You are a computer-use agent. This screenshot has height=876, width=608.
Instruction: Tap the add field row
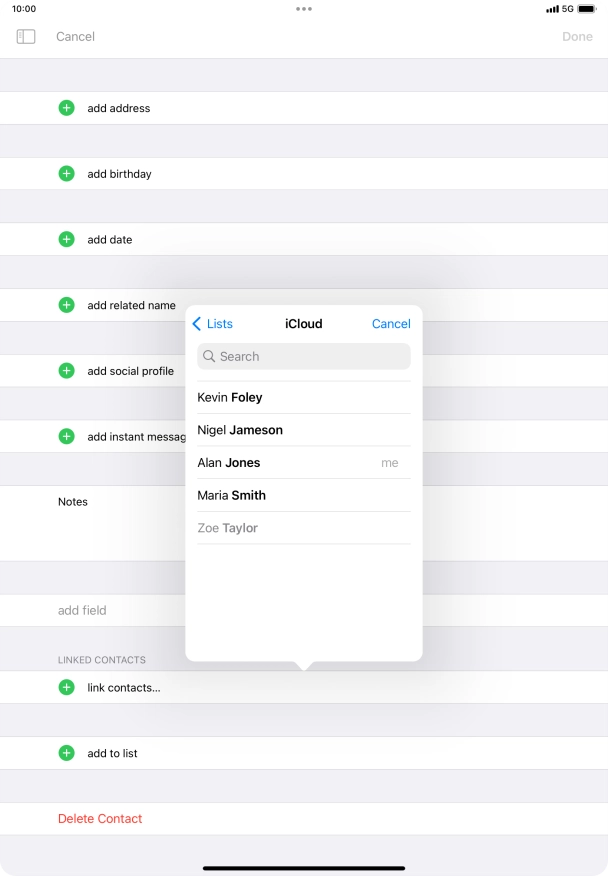pos(82,610)
